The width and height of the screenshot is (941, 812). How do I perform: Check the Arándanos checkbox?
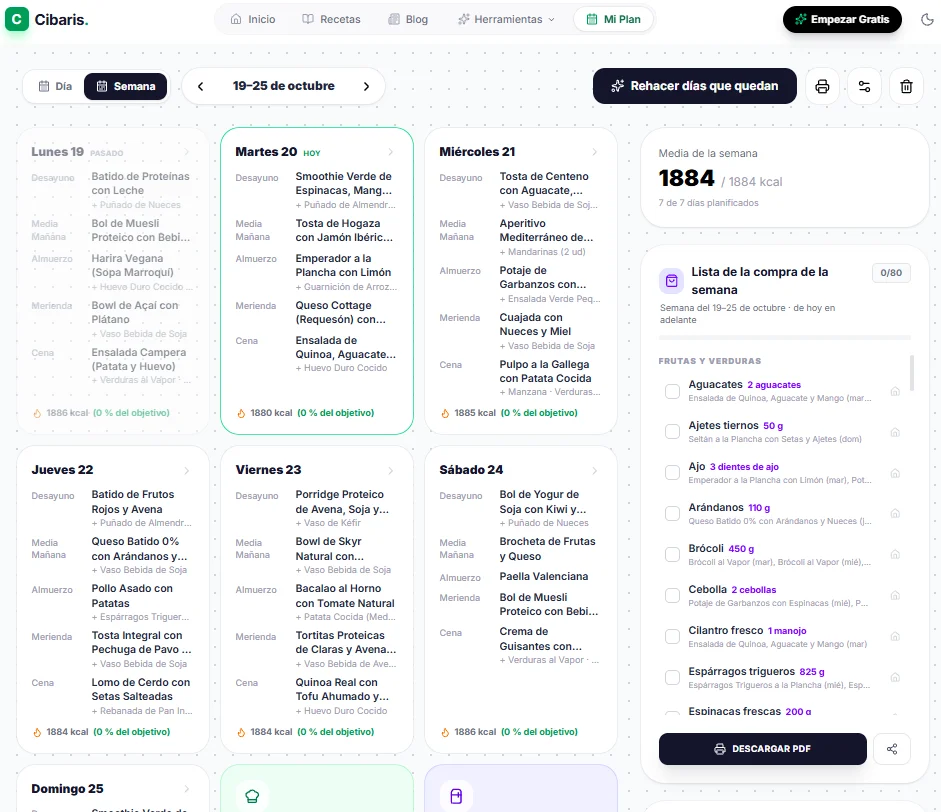pyautogui.click(x=672, y=514)
